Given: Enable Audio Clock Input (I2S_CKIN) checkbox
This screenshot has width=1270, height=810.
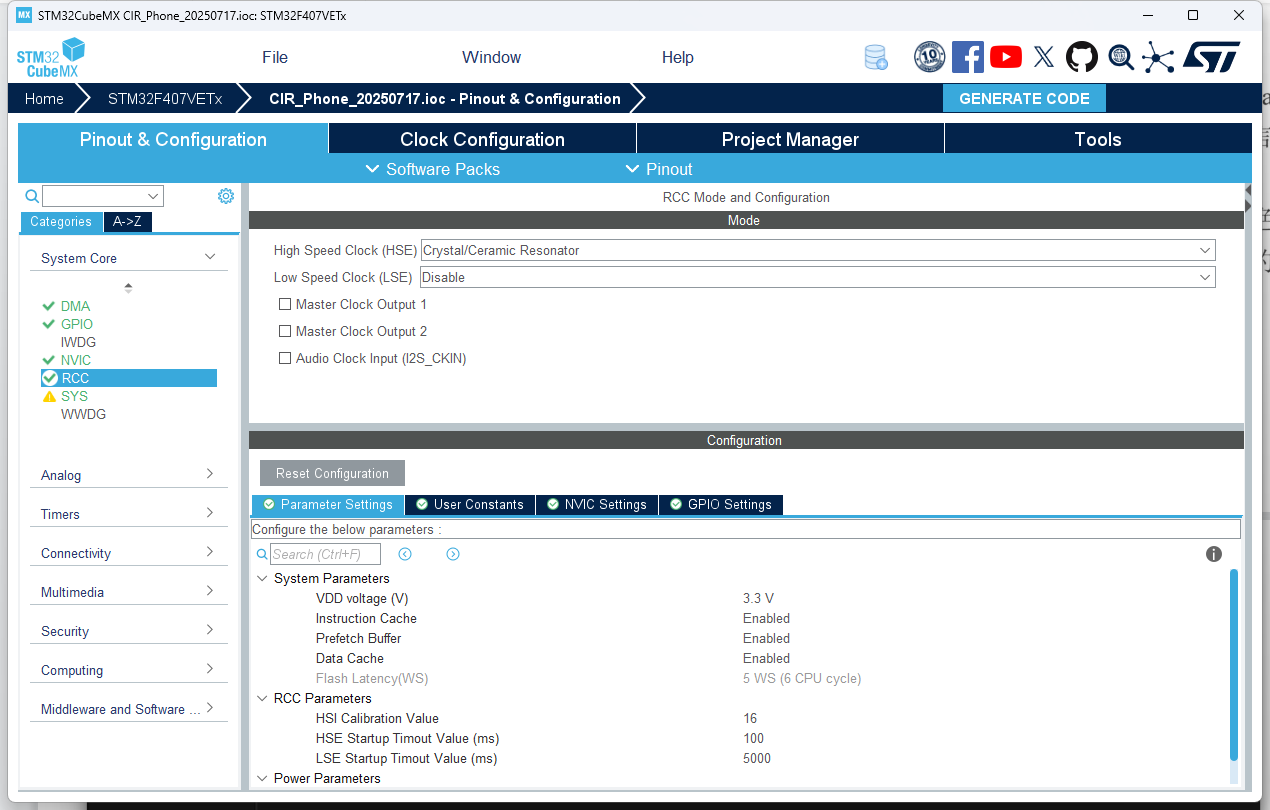Looking at the screenshot, I should click(285, 358).
